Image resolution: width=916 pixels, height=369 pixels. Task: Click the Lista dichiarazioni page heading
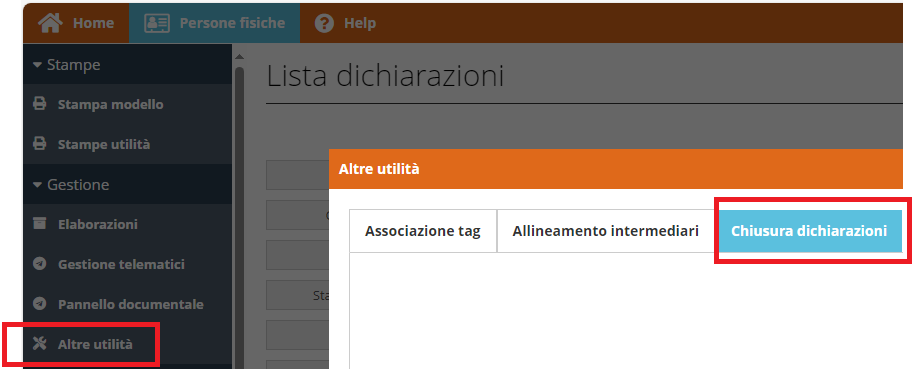[x=385, y=76]
